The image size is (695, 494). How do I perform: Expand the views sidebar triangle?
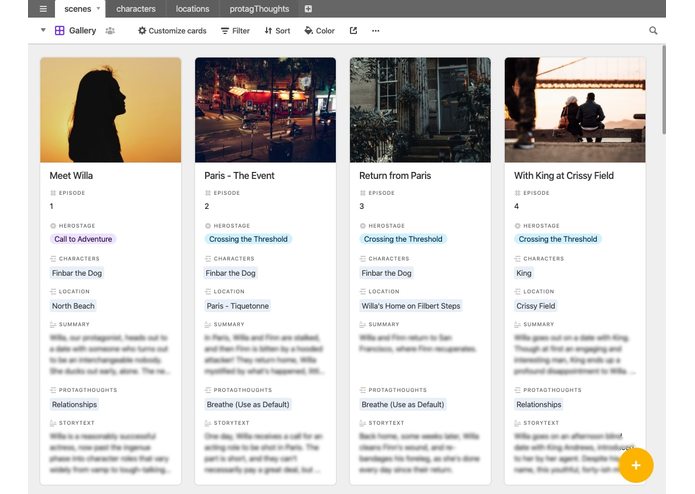[x=43, y=30]
